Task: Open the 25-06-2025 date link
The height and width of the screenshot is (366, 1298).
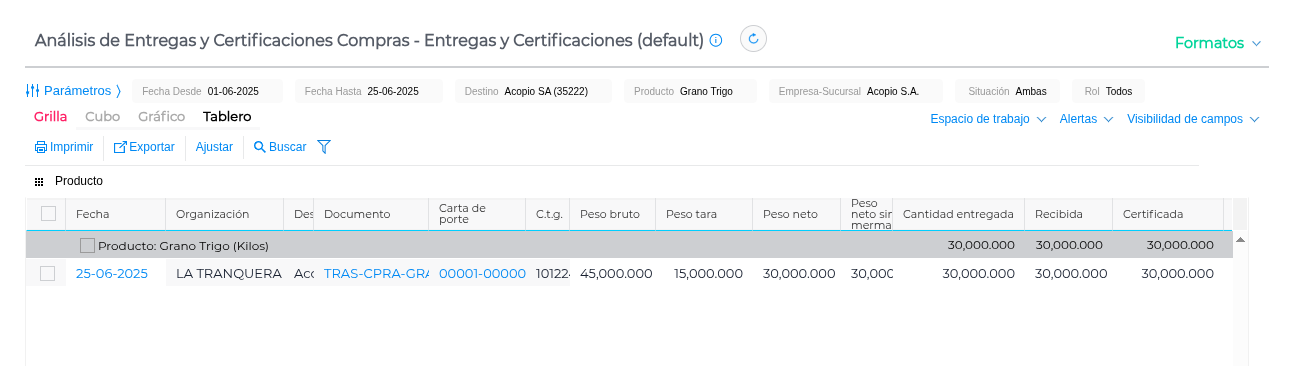Action: coord(112,274)
